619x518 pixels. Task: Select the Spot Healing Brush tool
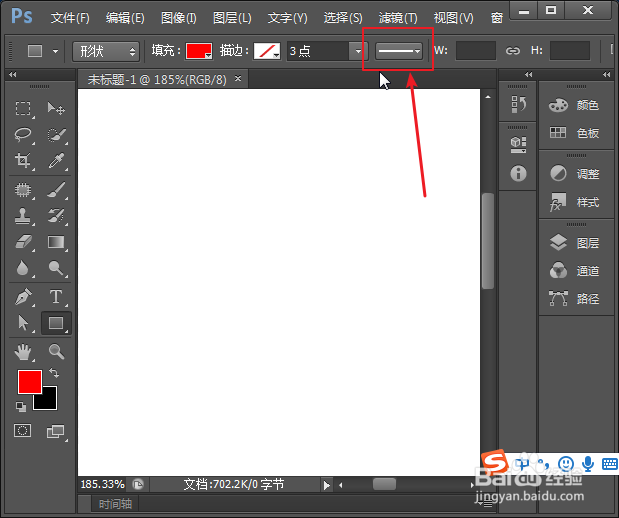click(23, 190)
